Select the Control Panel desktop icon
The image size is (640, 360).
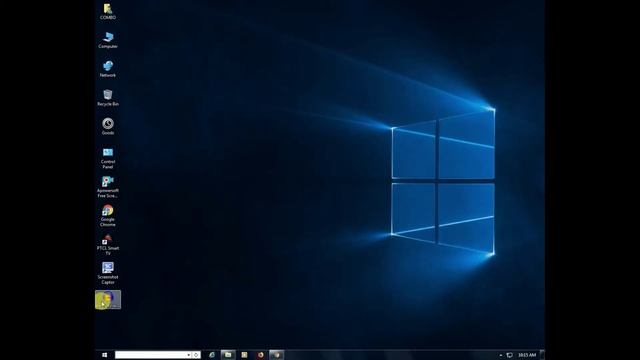click(108, 158)
